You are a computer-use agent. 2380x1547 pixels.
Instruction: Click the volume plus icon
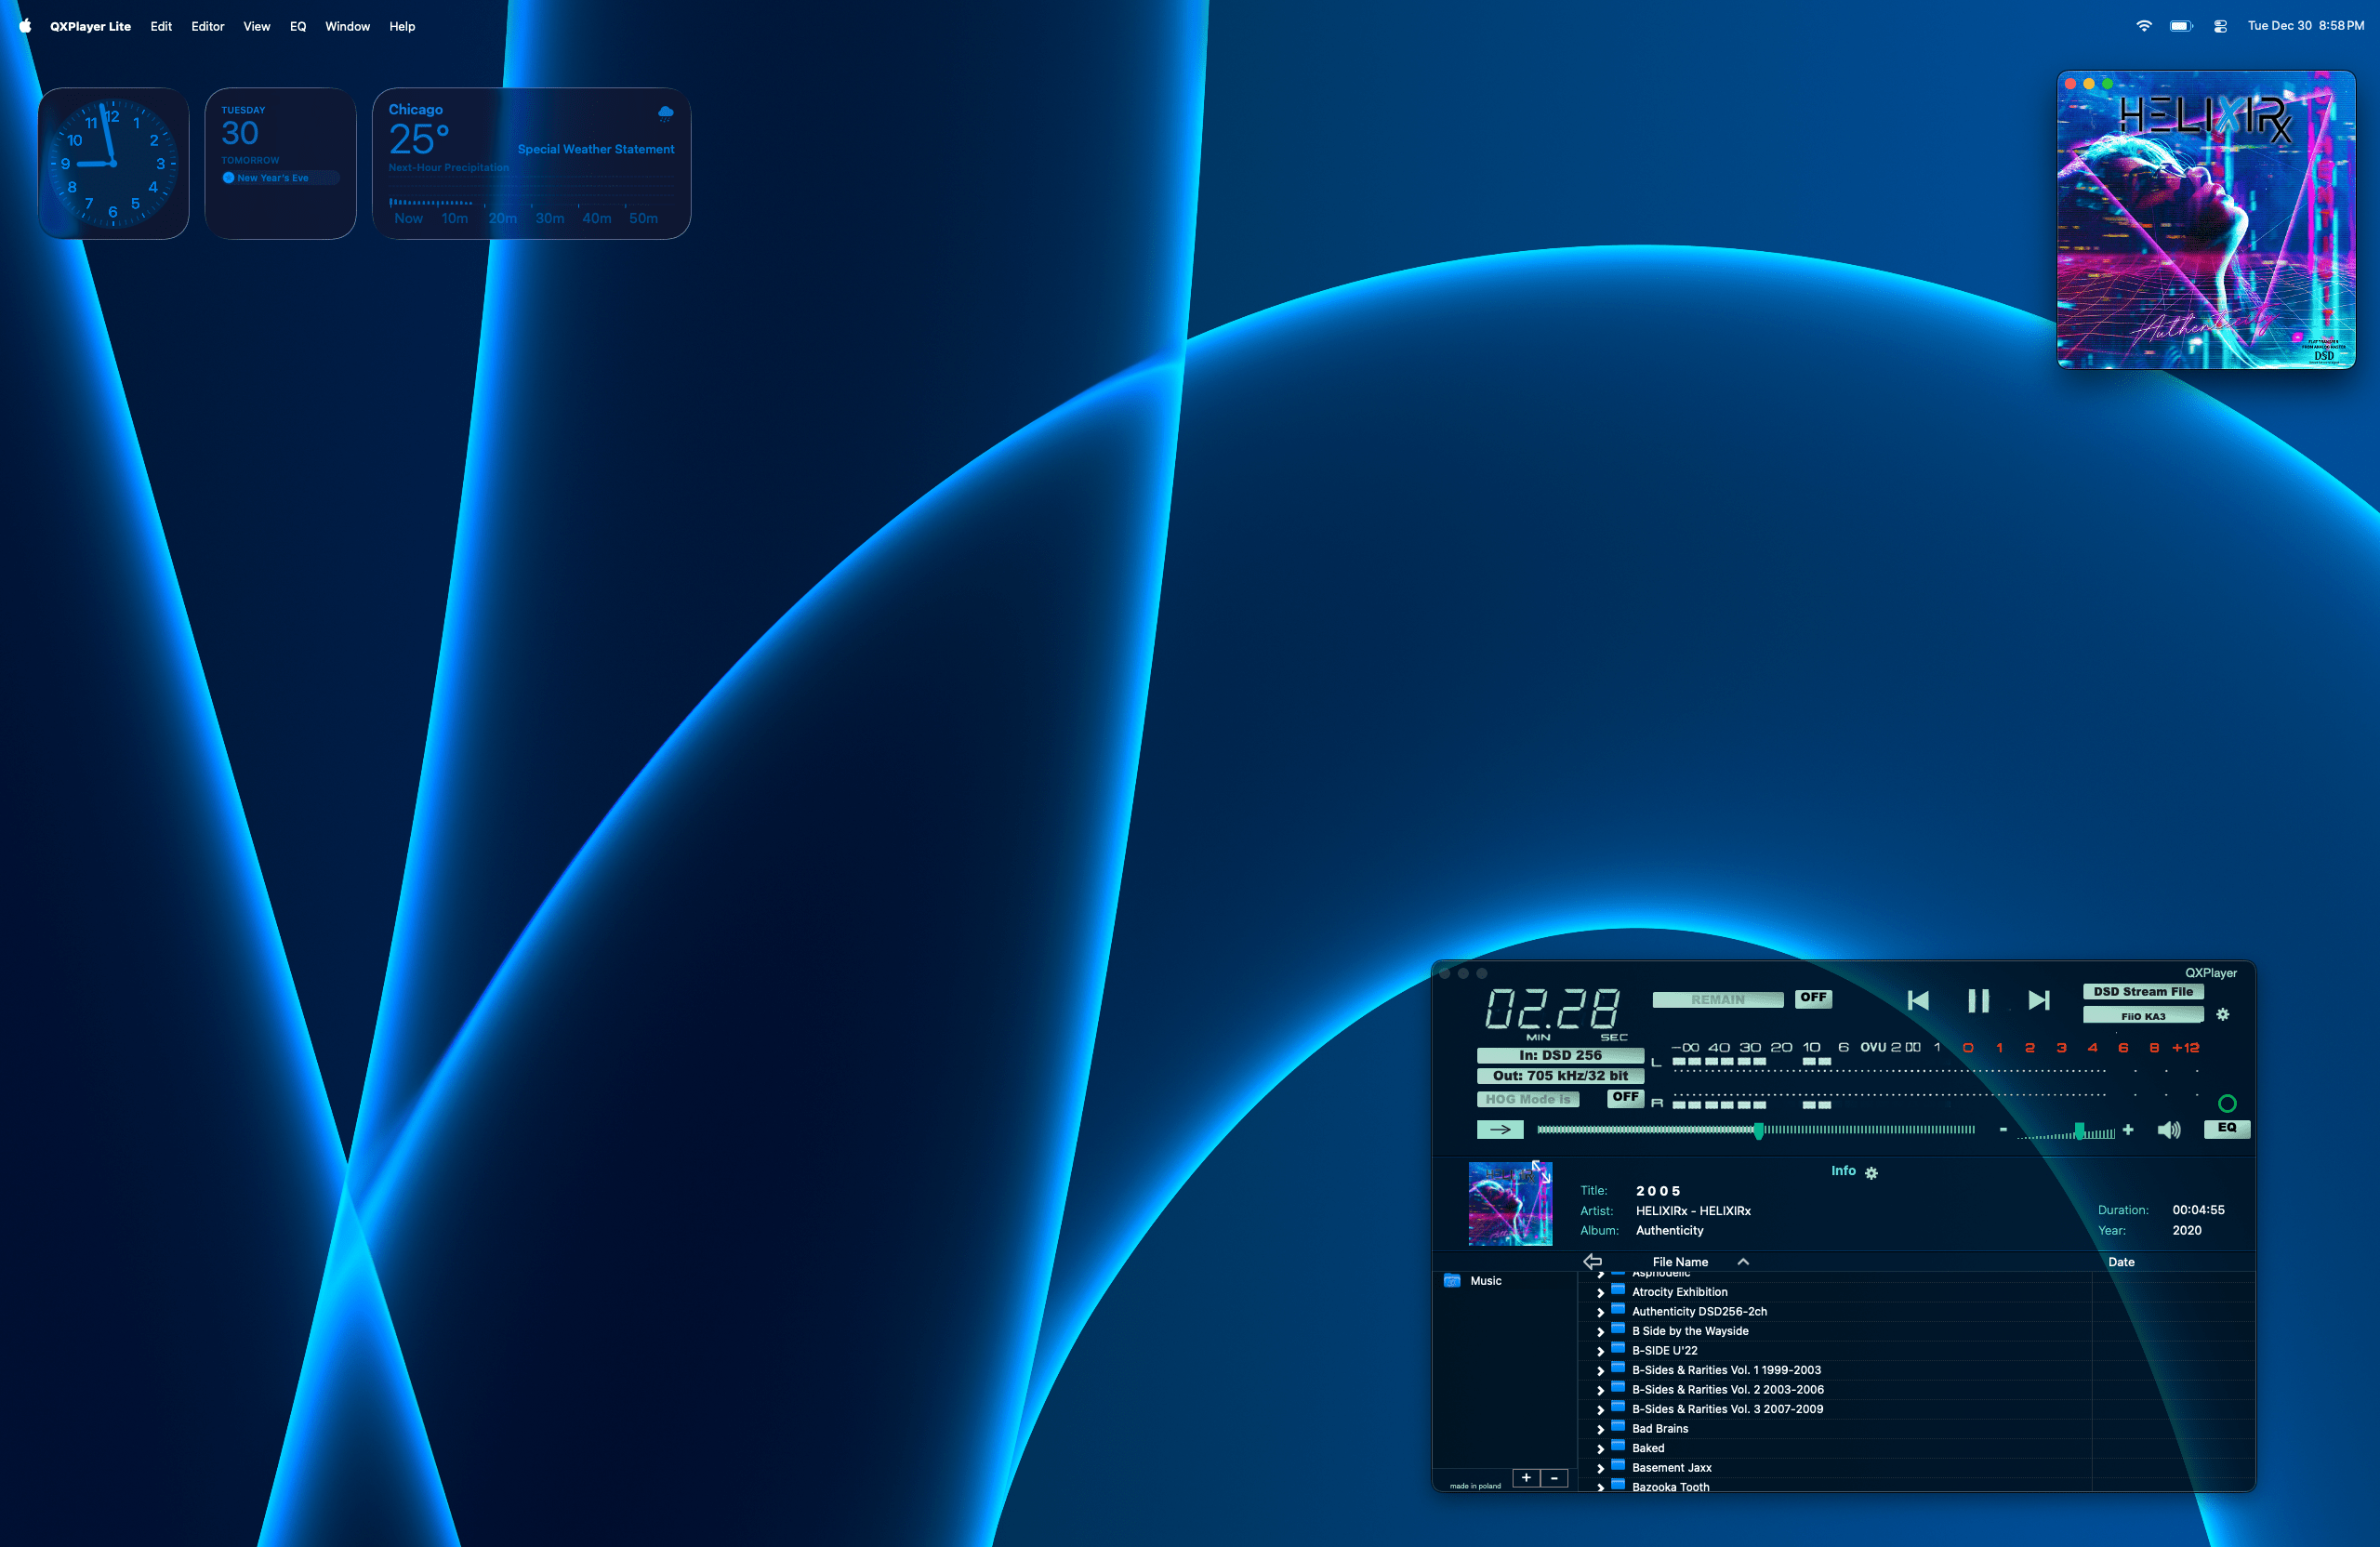coord(2128,1130)
